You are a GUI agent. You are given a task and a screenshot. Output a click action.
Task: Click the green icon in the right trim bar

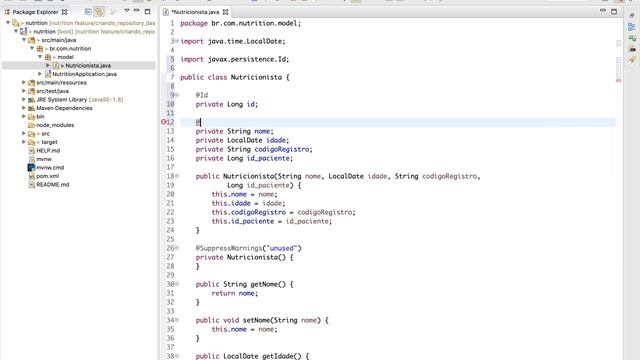coord(632,38)
